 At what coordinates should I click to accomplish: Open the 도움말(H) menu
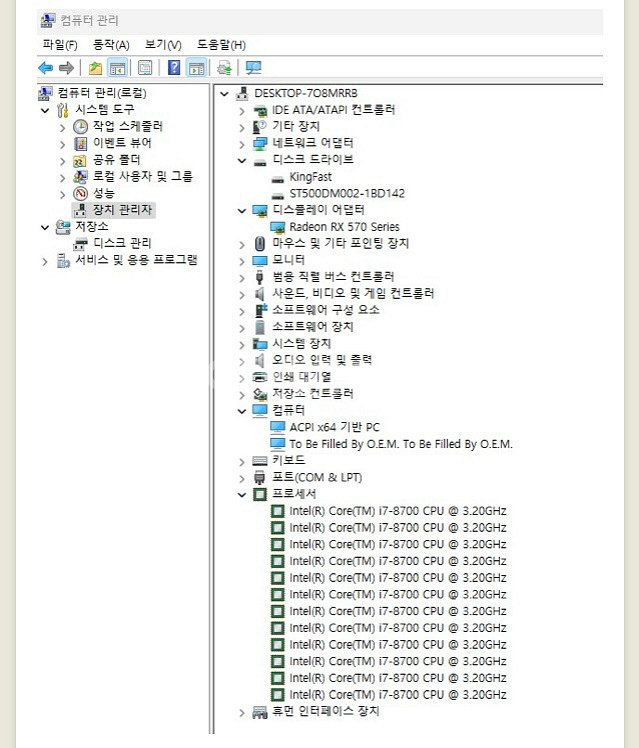(221, 45)
